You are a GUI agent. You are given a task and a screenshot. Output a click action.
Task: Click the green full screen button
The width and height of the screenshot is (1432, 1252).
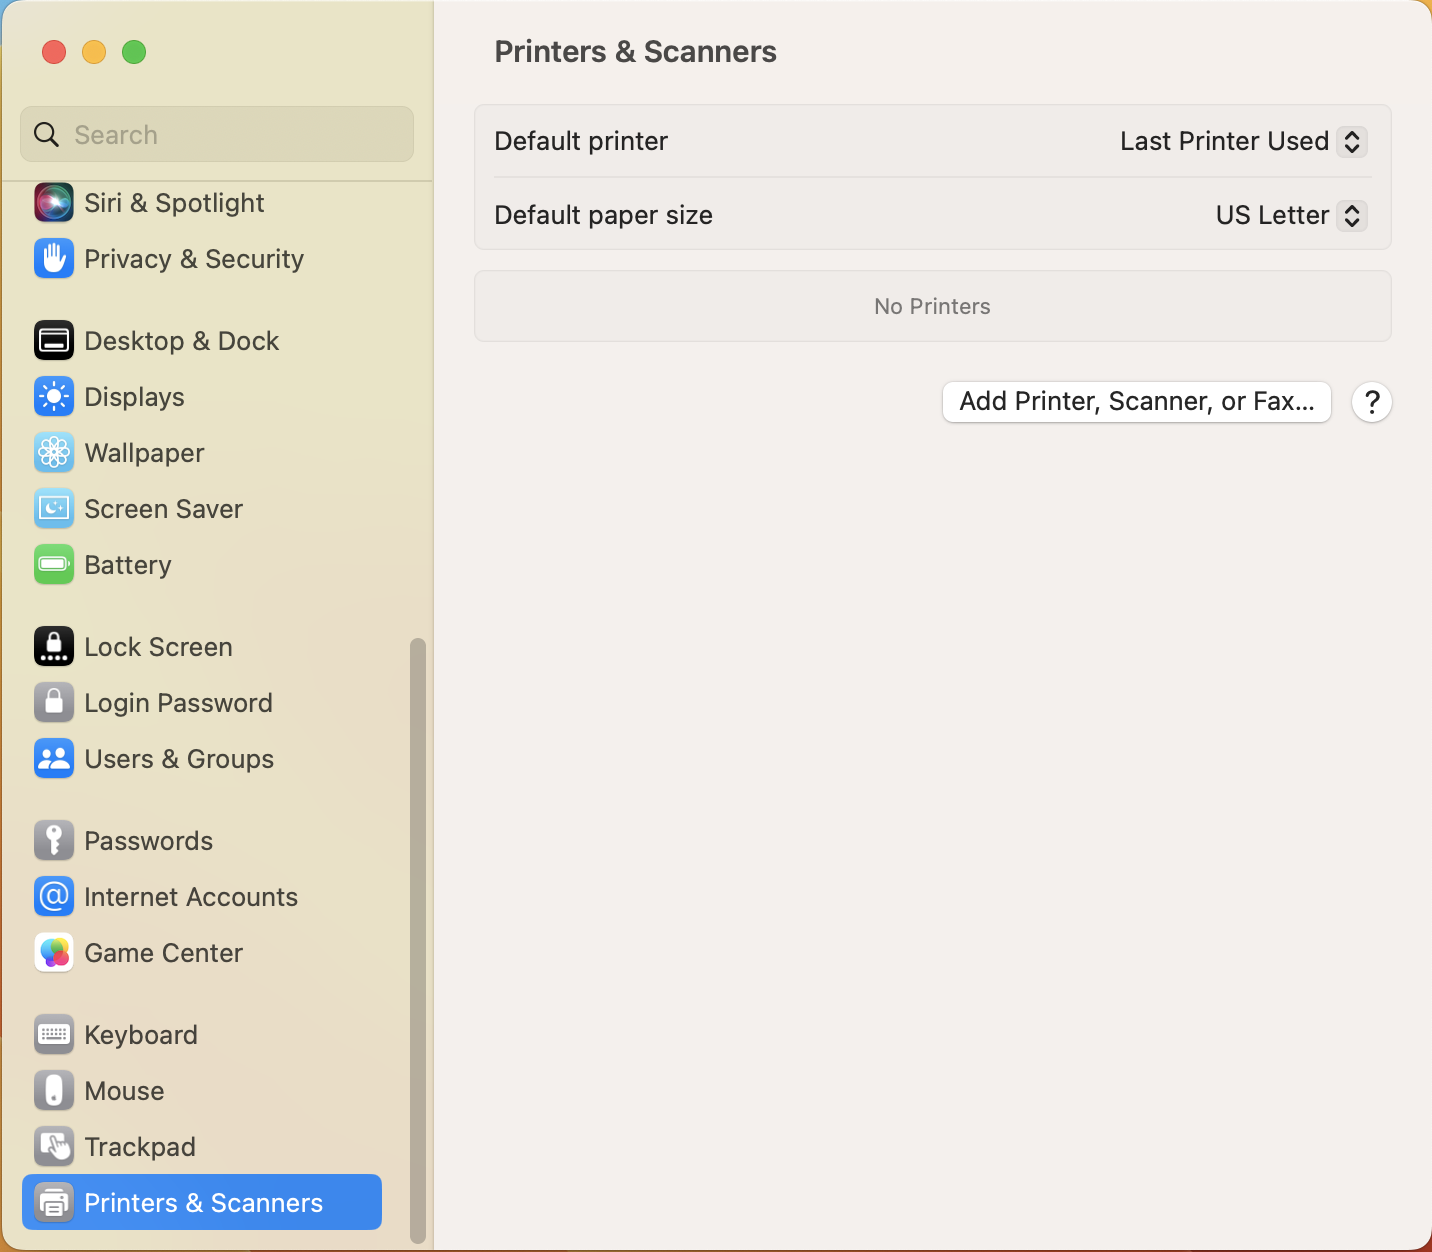[x=134, y=52]
